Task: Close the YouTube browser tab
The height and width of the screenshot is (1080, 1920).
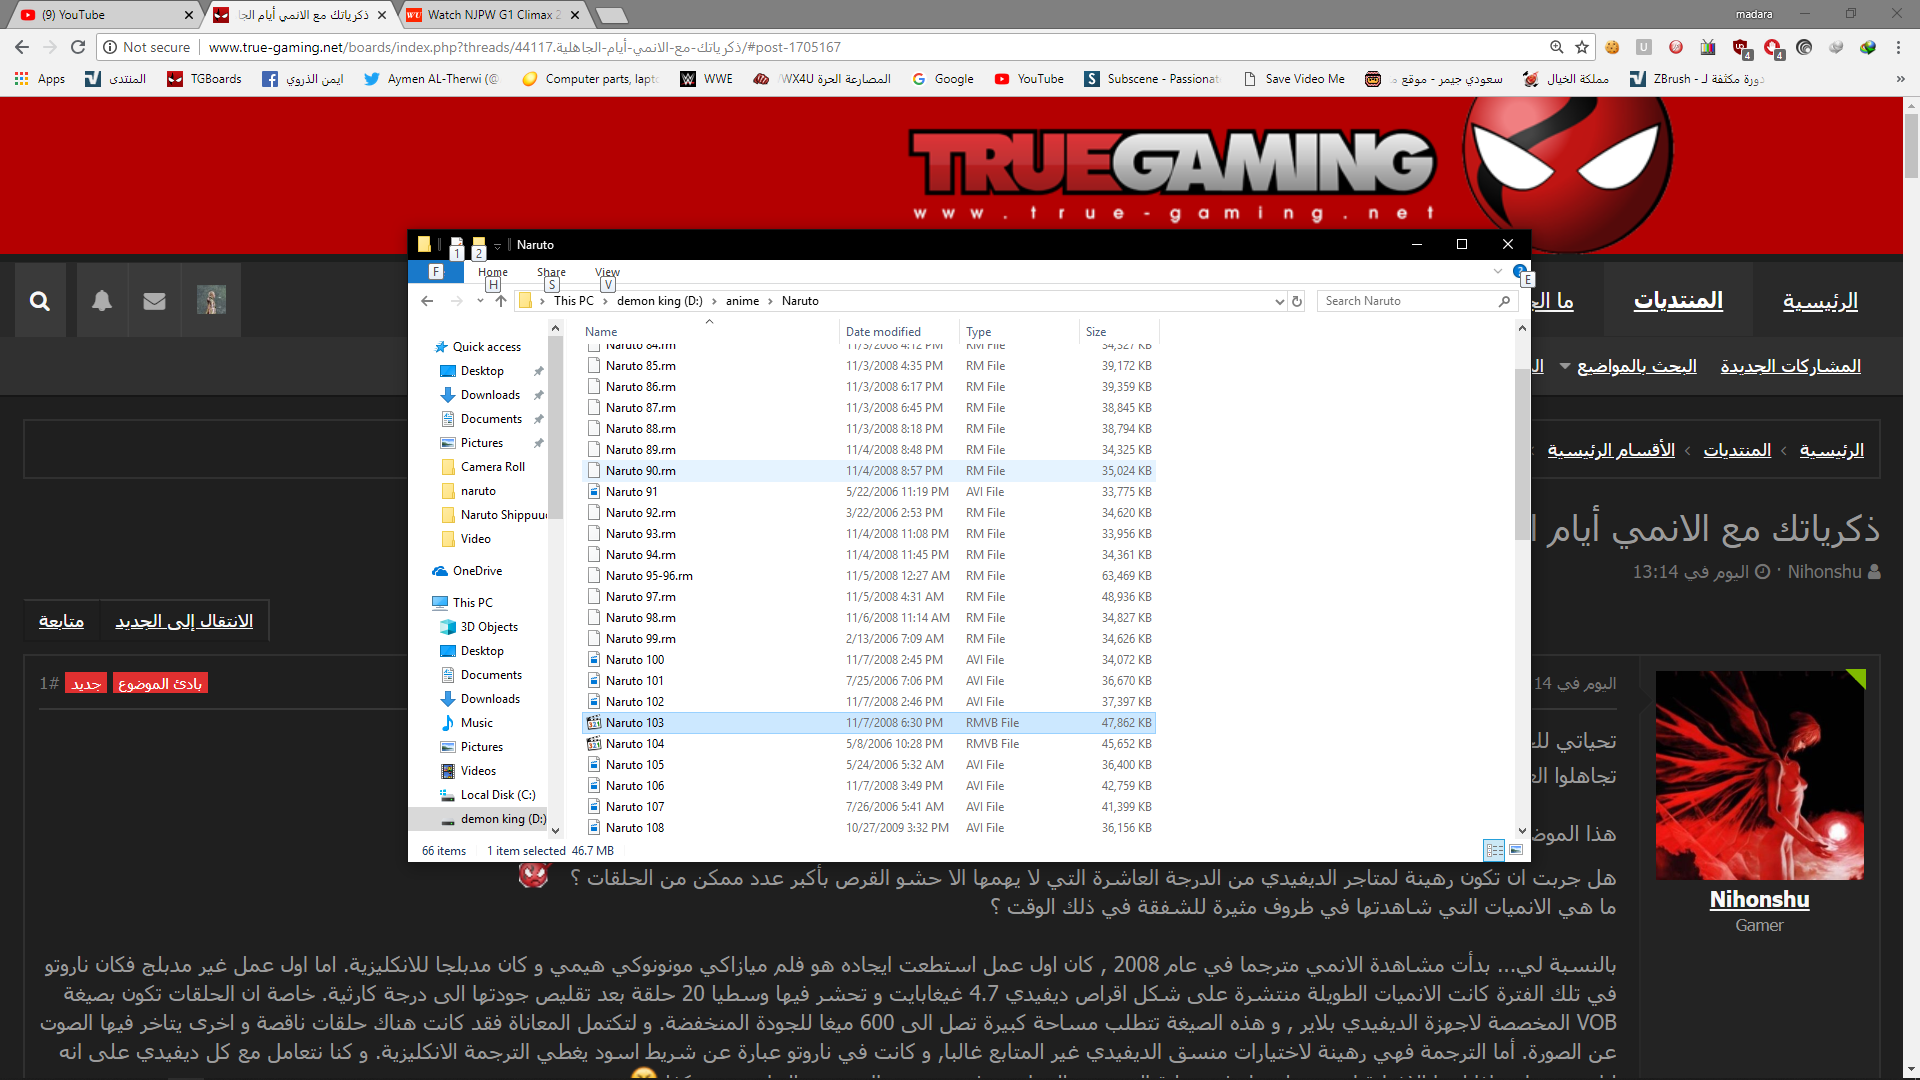Action: click(188, 15)
